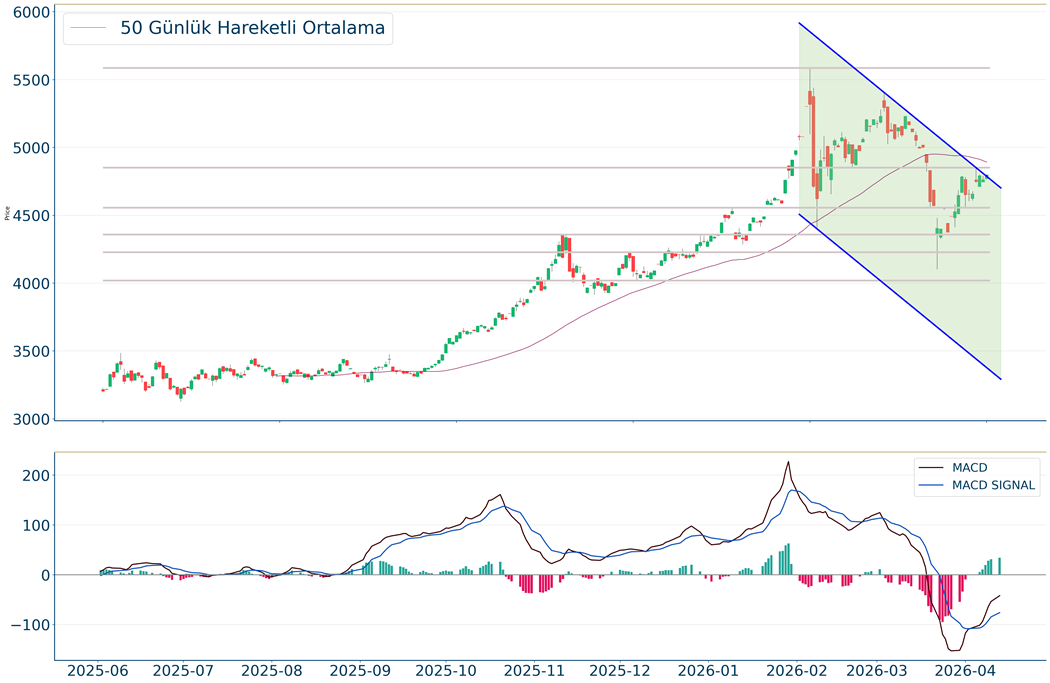Click the dark MACD line sample in the legend
The width and height of the screenshot is (1050, 683).
click(931, 468)
